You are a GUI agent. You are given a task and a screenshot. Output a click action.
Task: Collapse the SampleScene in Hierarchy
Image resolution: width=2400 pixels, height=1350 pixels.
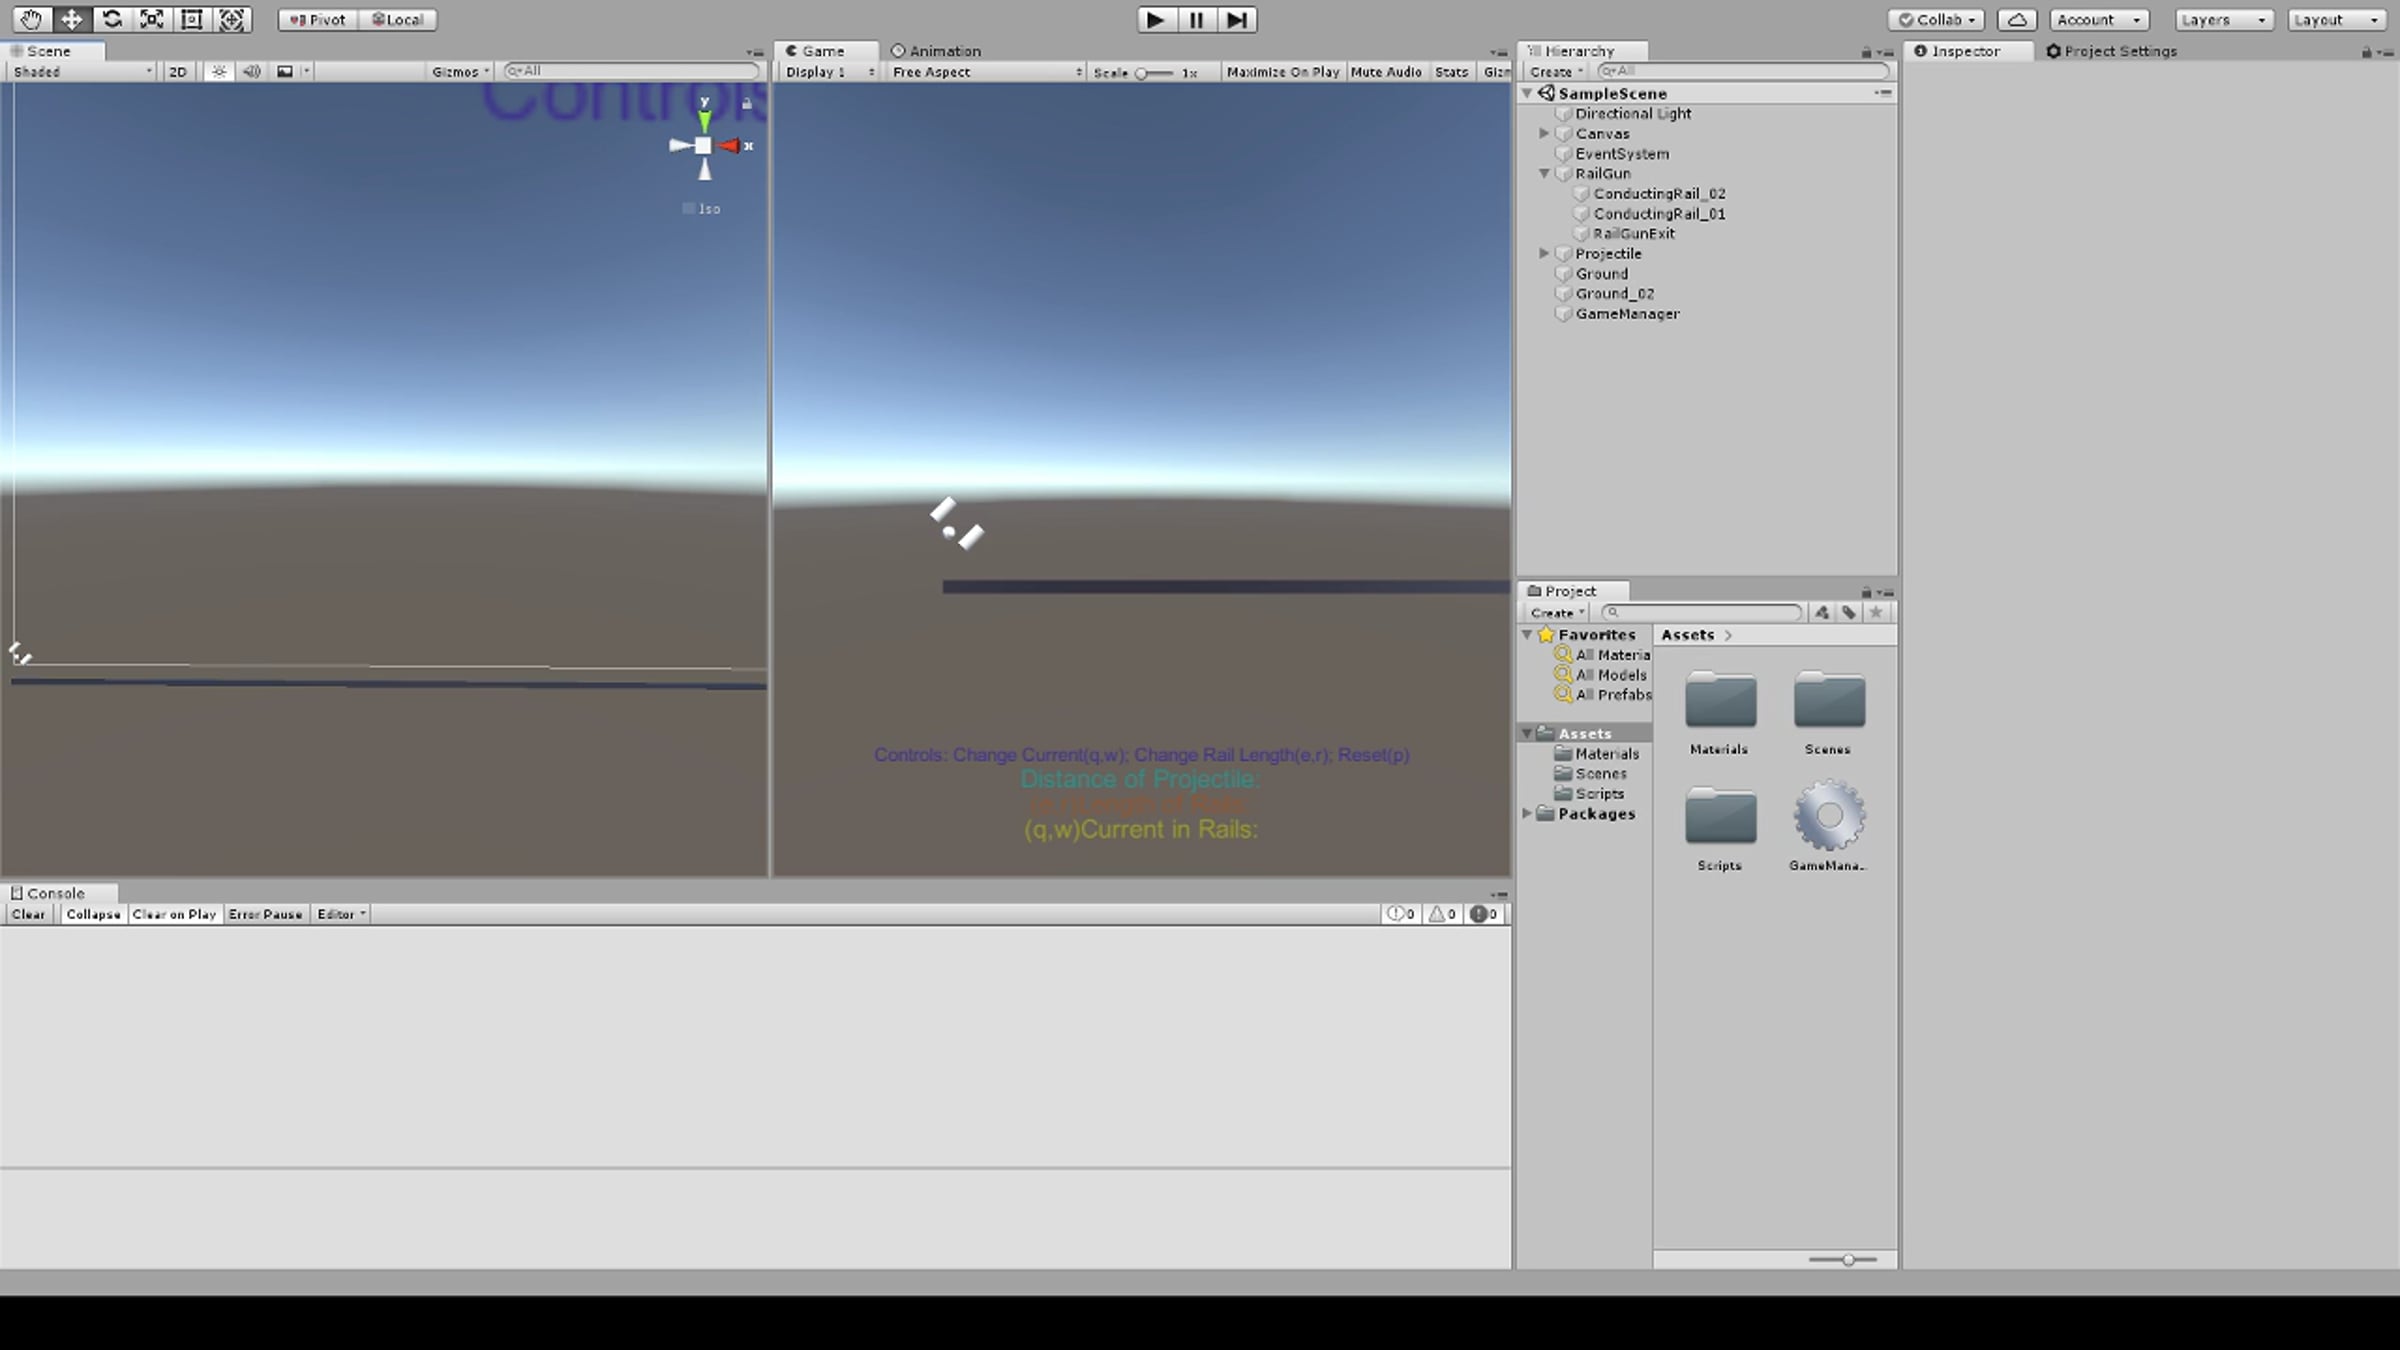tap(1527, 93)
